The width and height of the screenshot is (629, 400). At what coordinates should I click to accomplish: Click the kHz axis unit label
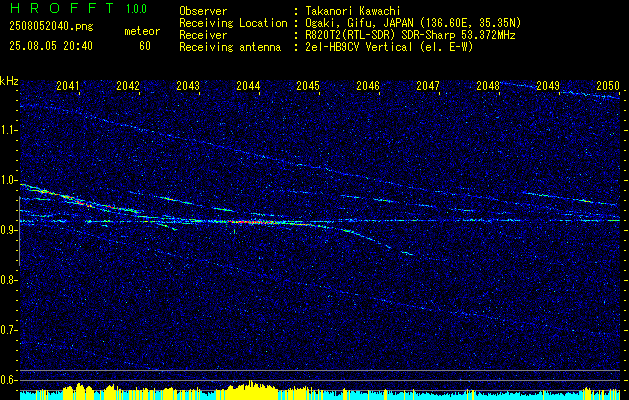9,81
